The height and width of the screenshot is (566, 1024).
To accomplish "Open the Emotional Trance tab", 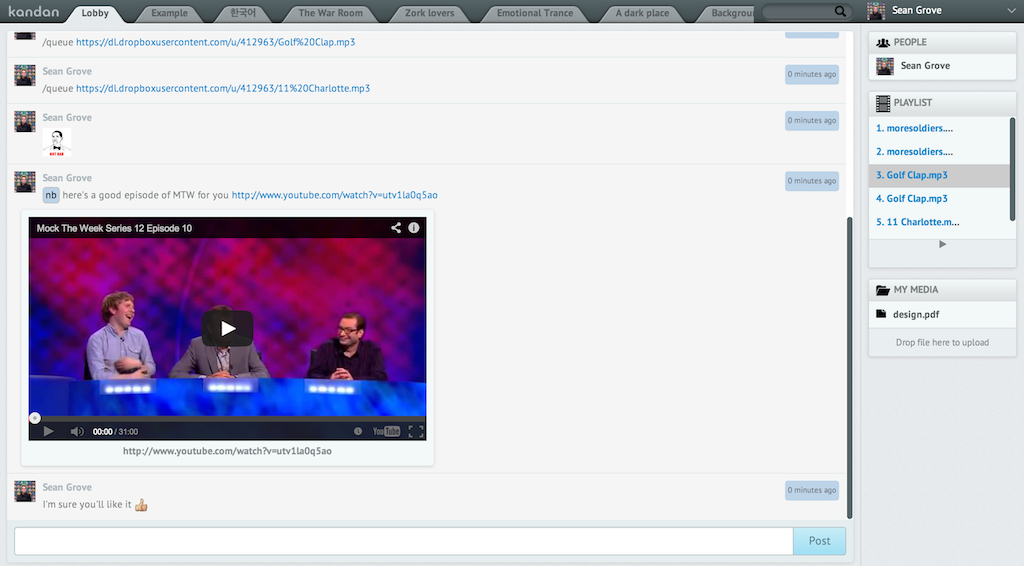I will point(535,13).
